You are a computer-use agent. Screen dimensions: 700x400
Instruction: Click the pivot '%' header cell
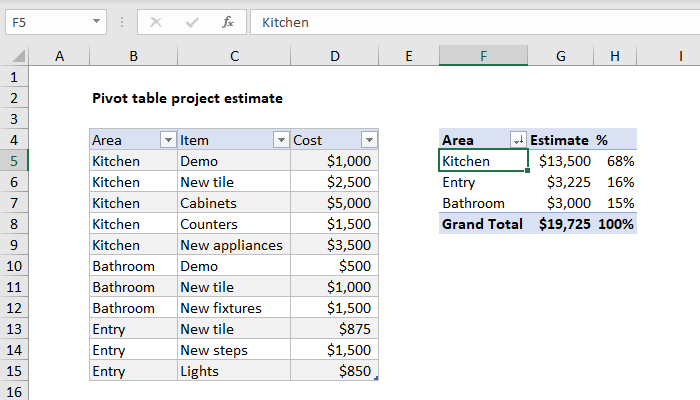point(615,140)
